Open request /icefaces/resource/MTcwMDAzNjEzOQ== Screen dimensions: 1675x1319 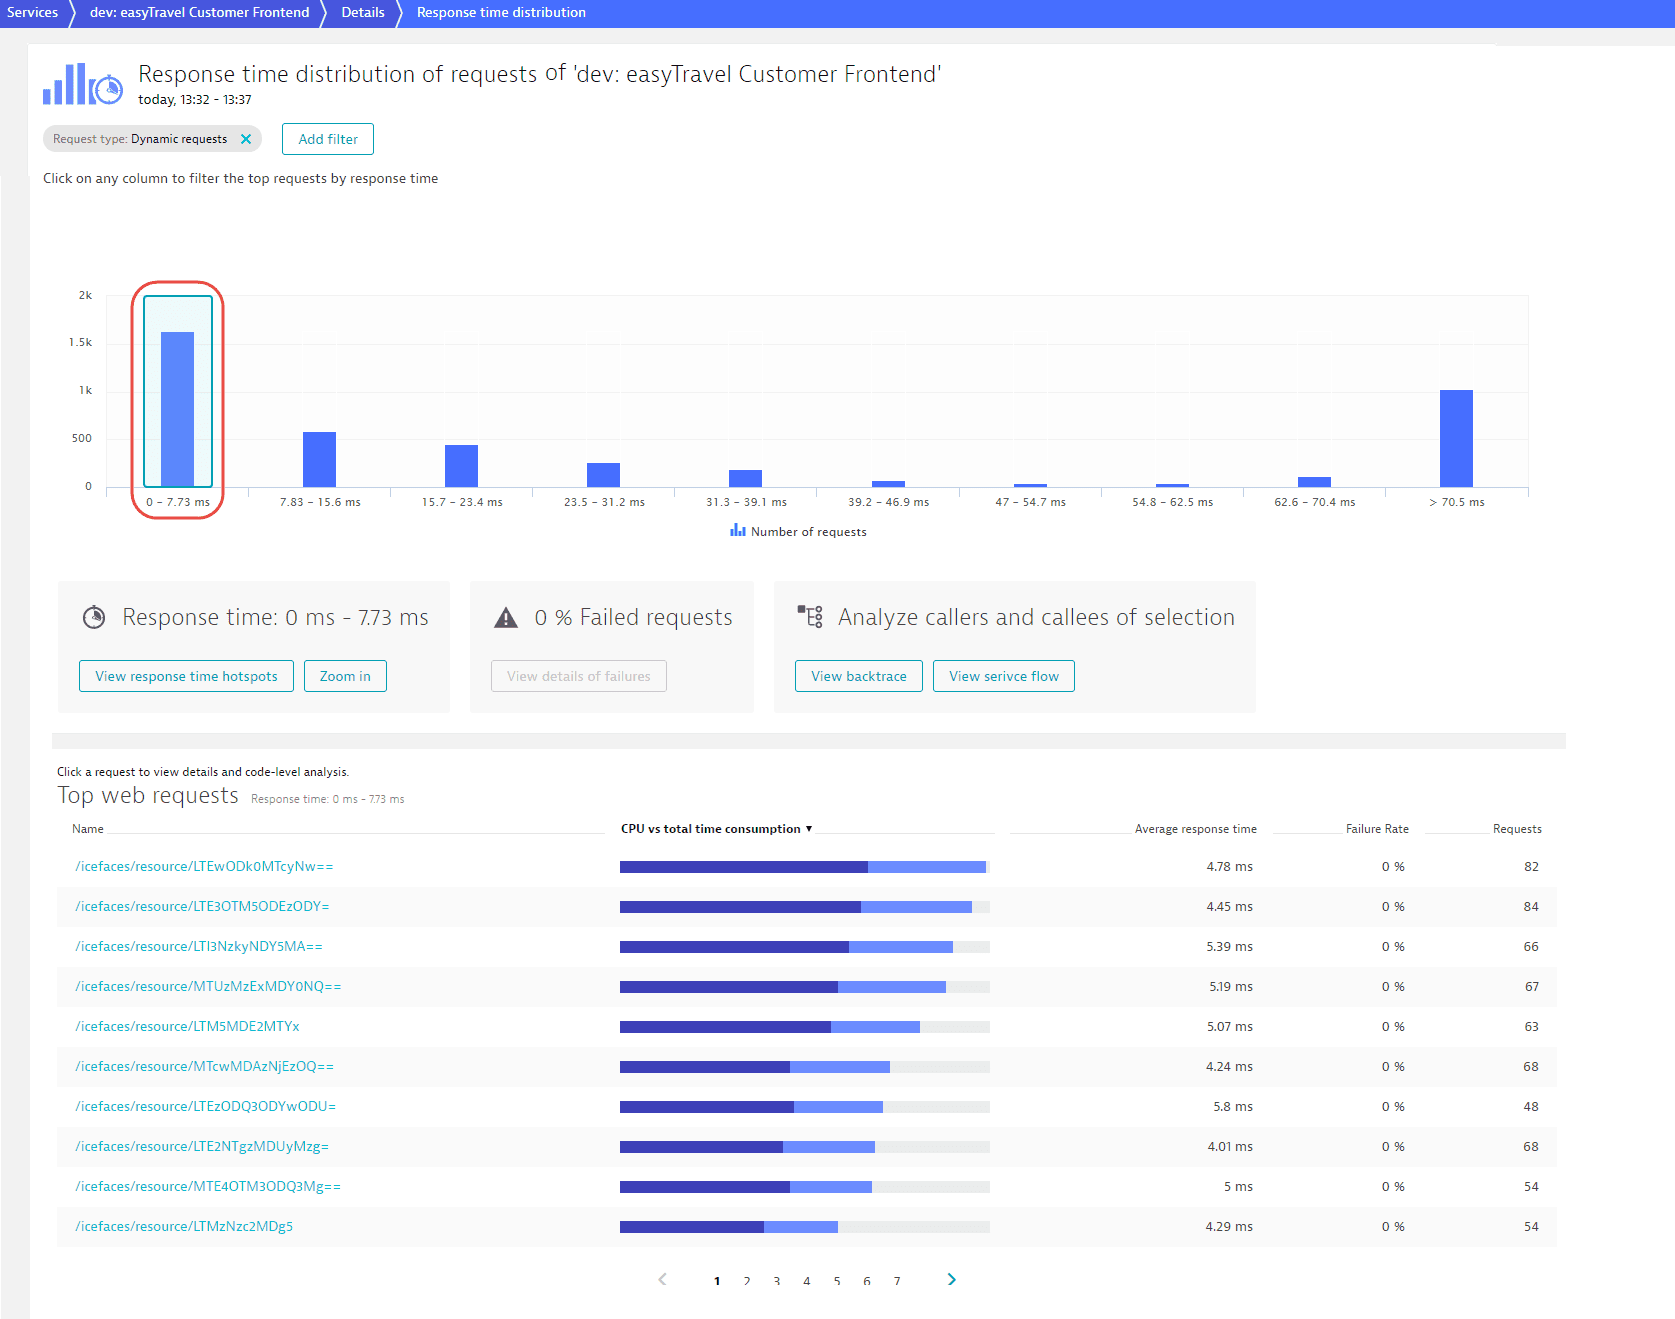click(204, 1067)
